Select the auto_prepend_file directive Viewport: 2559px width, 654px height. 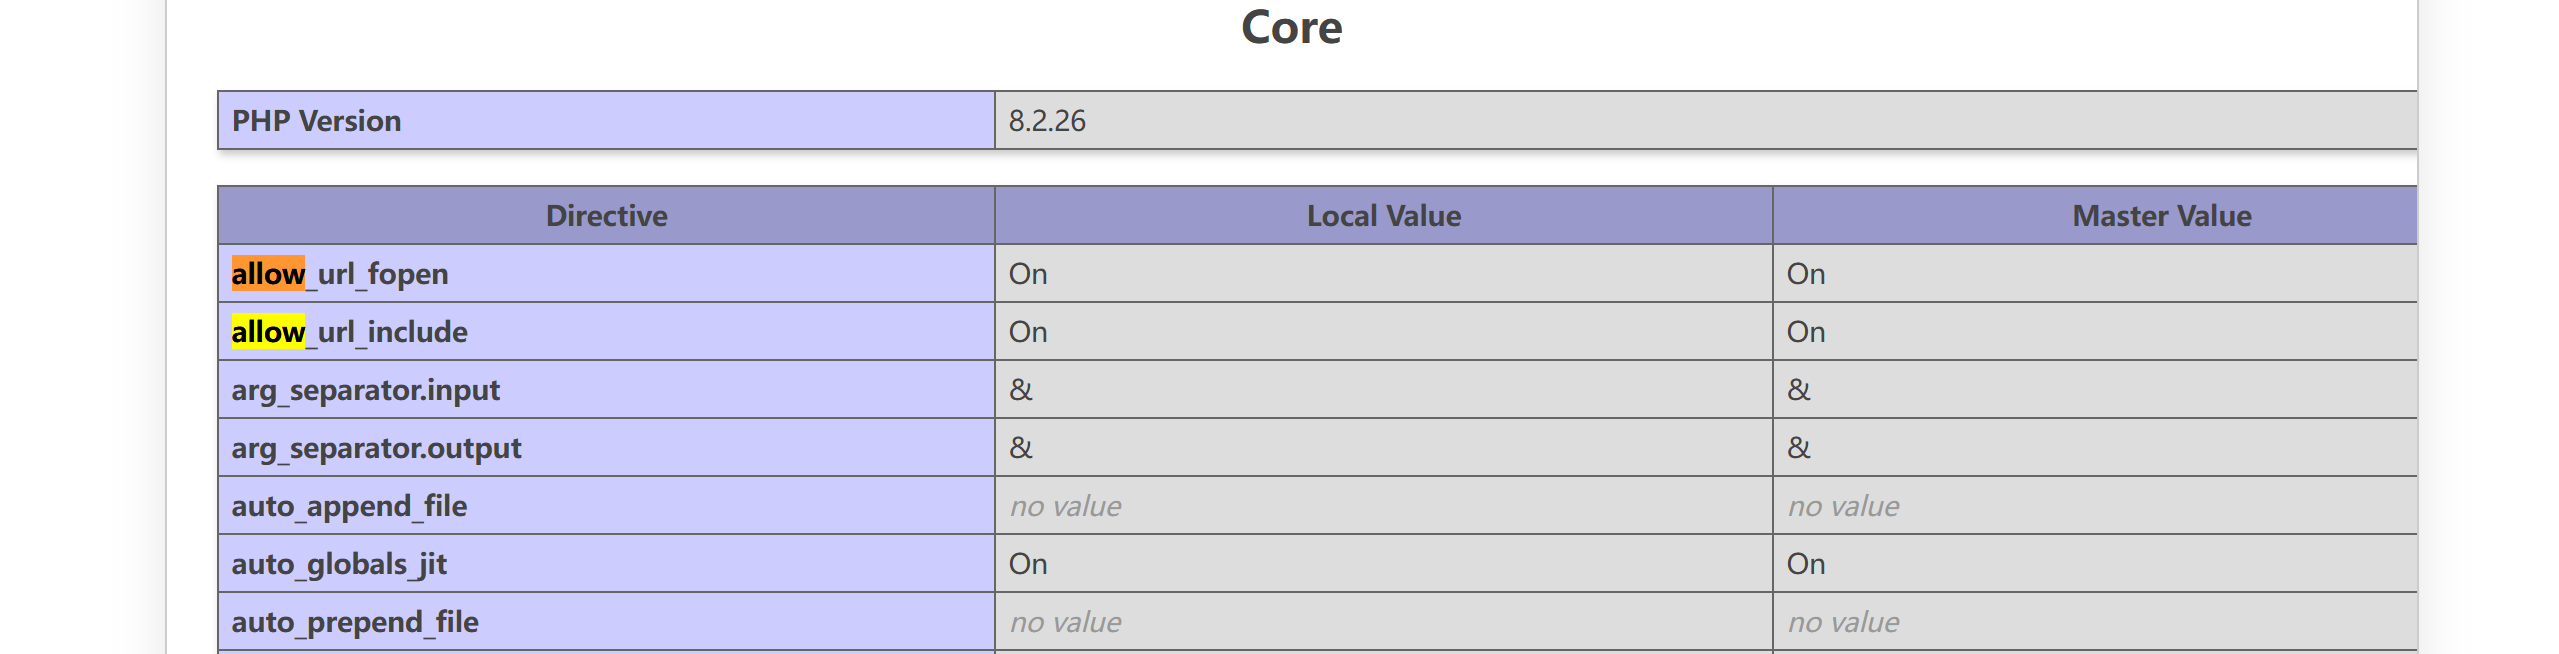tap(355, 622)
